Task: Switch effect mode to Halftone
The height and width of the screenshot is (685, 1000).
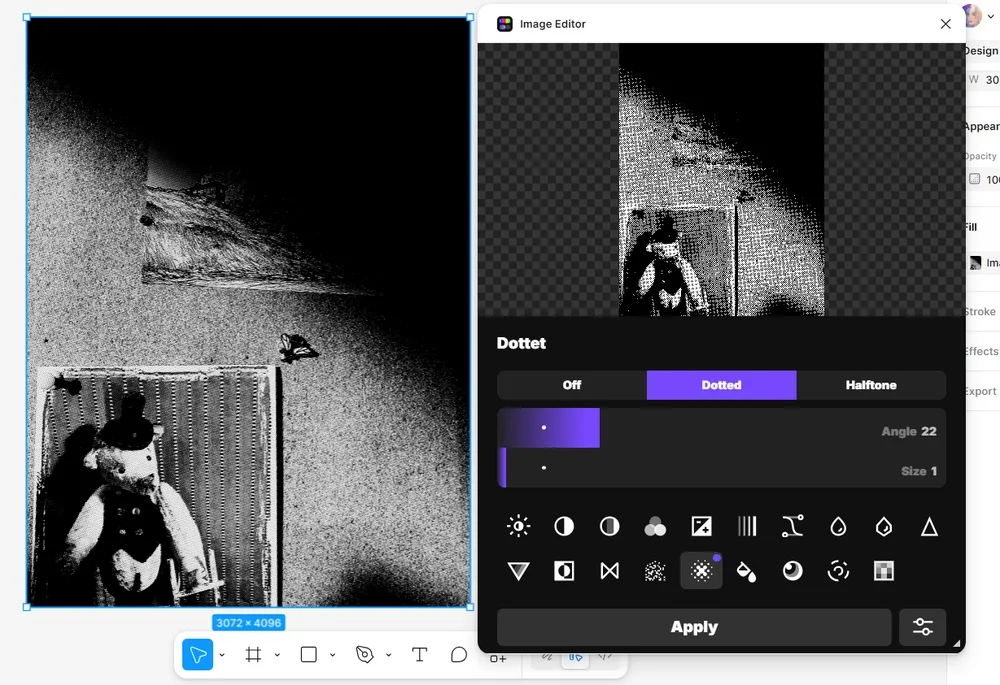Action: [870, 385]
